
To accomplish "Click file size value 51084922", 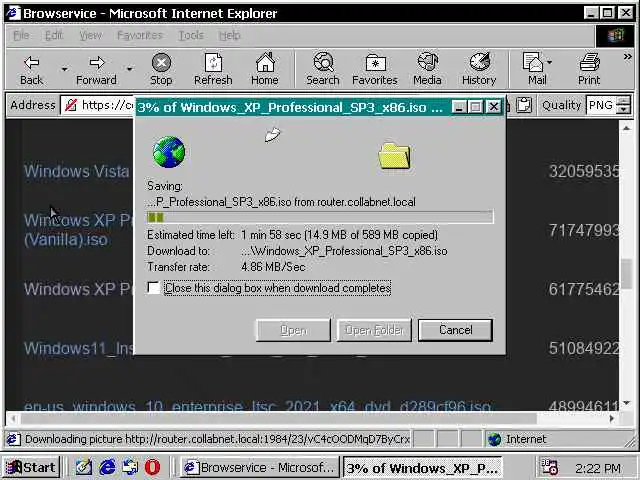I will click(x=584, y=348).
